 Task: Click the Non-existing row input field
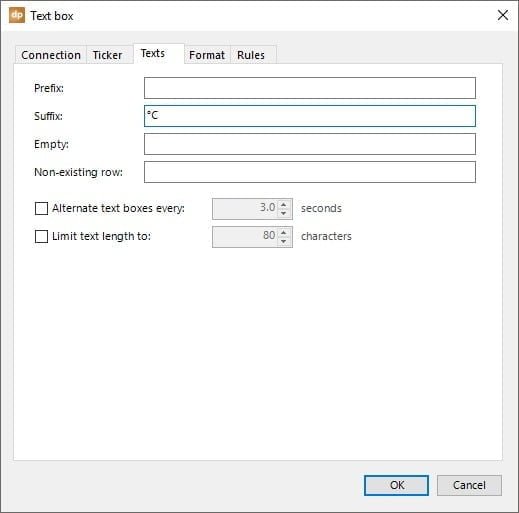(x=310, y=172)
